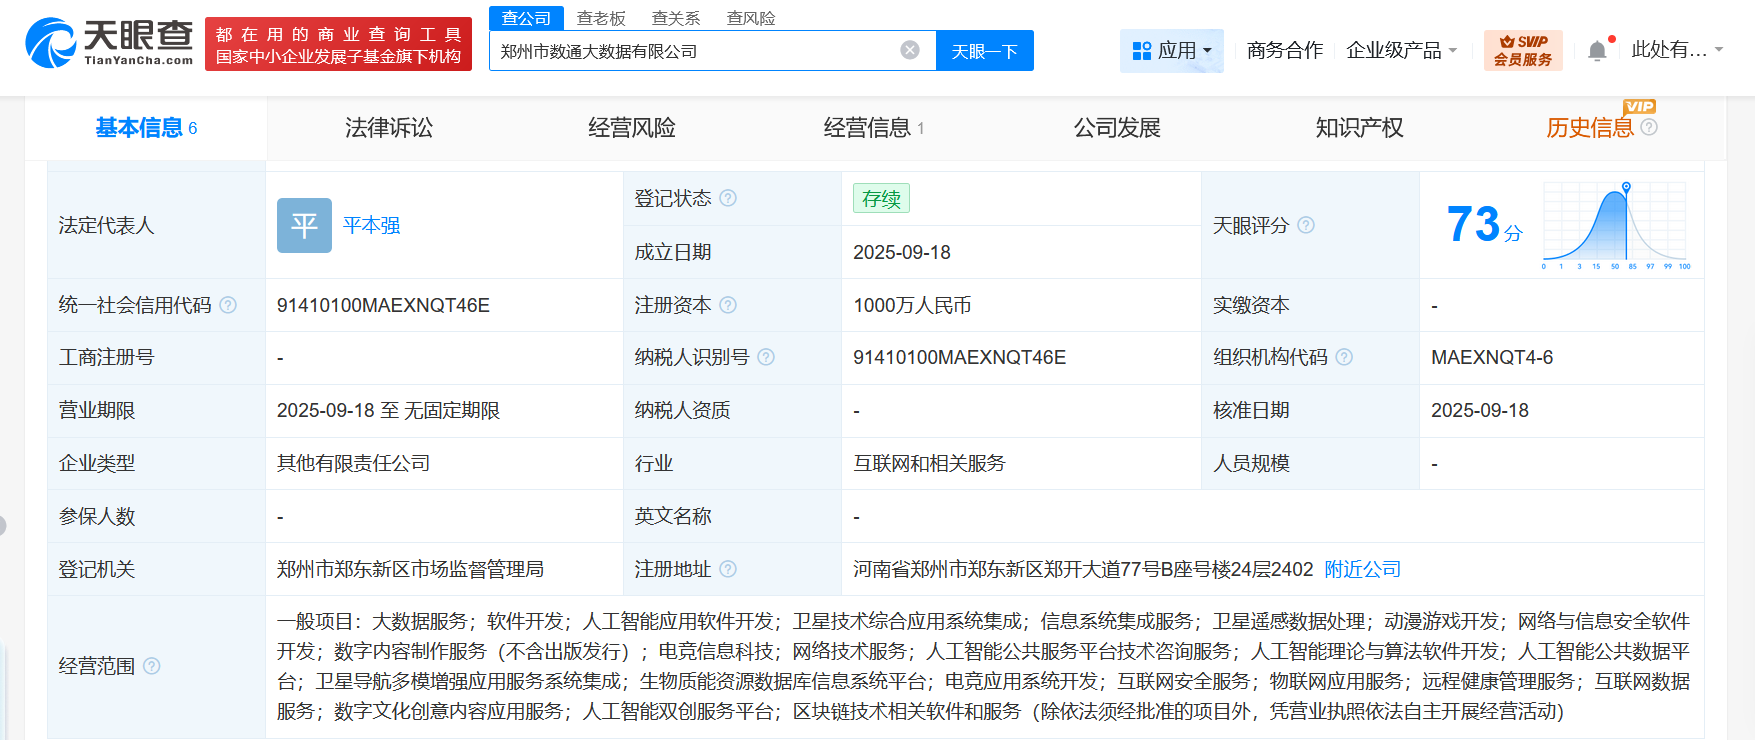Click help icon beside 登记状态
The height and width of the screenshot is (740, 1755).
click(728, 198)
